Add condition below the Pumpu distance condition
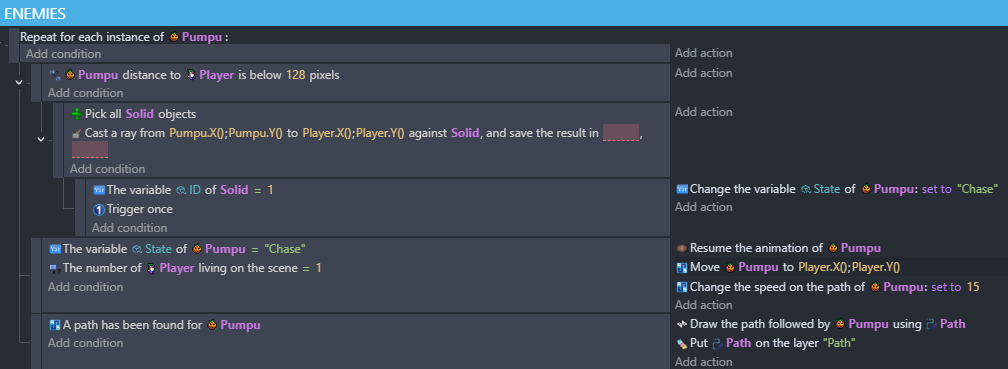 tap(86, 93)
